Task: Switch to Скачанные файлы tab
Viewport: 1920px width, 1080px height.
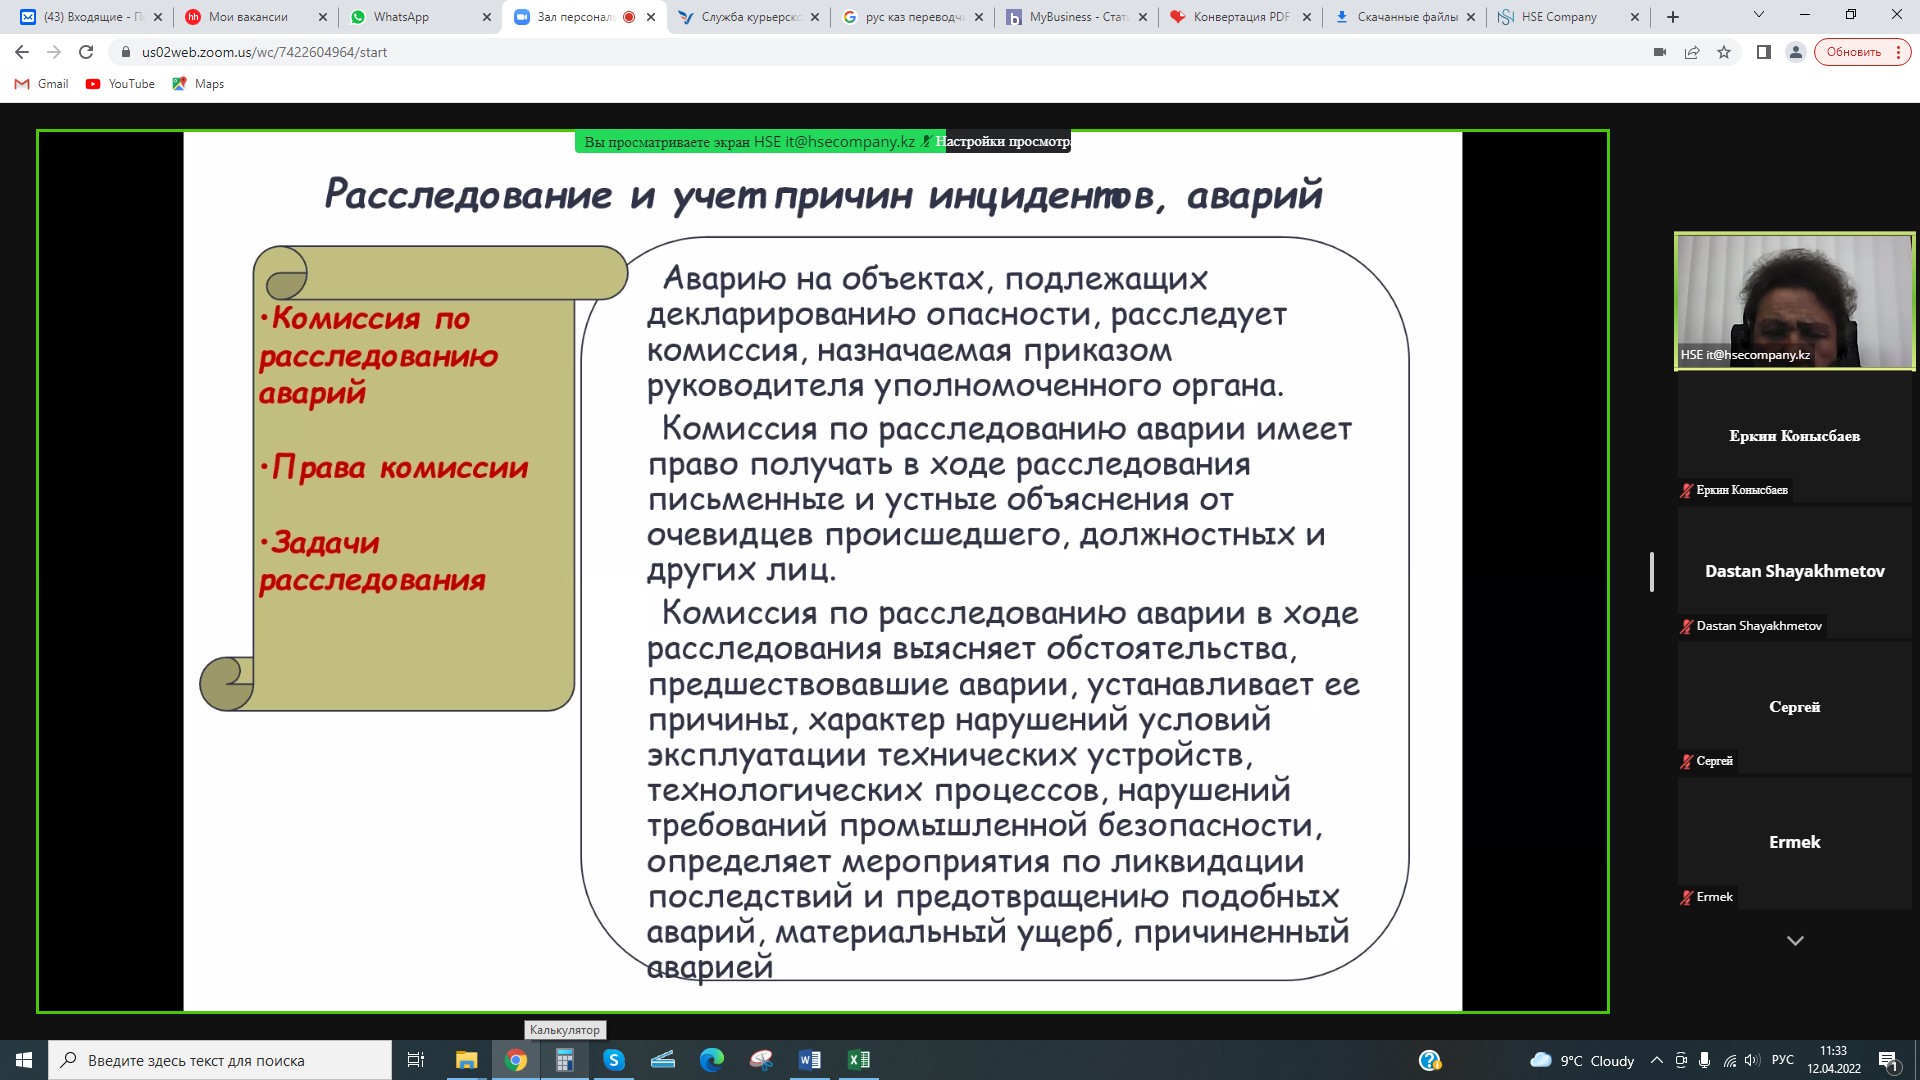Action: coord(1404,17)
